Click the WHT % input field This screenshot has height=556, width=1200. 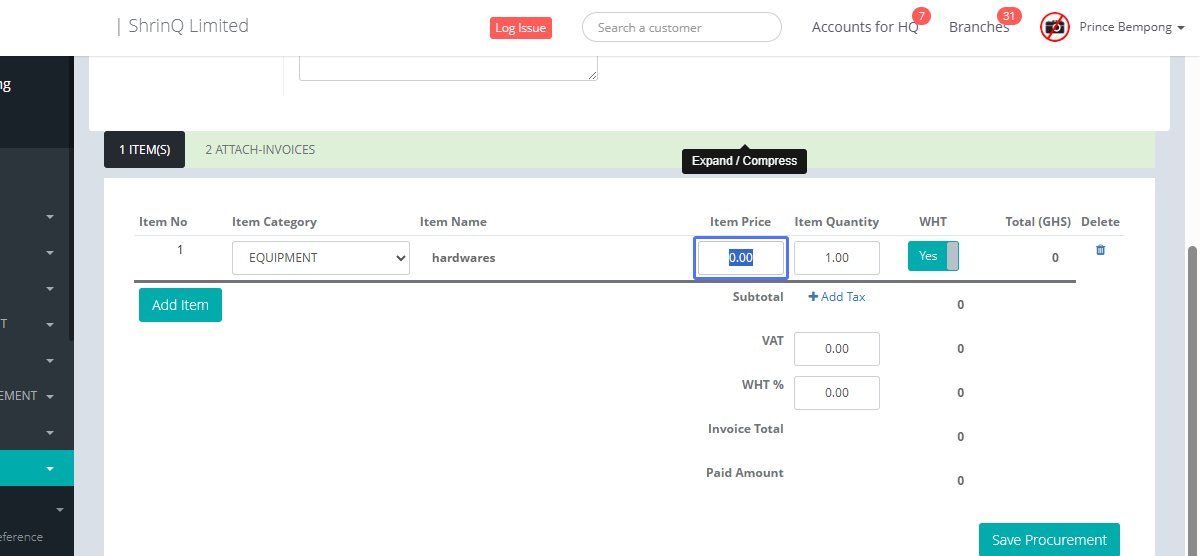(x=836, y=393)
